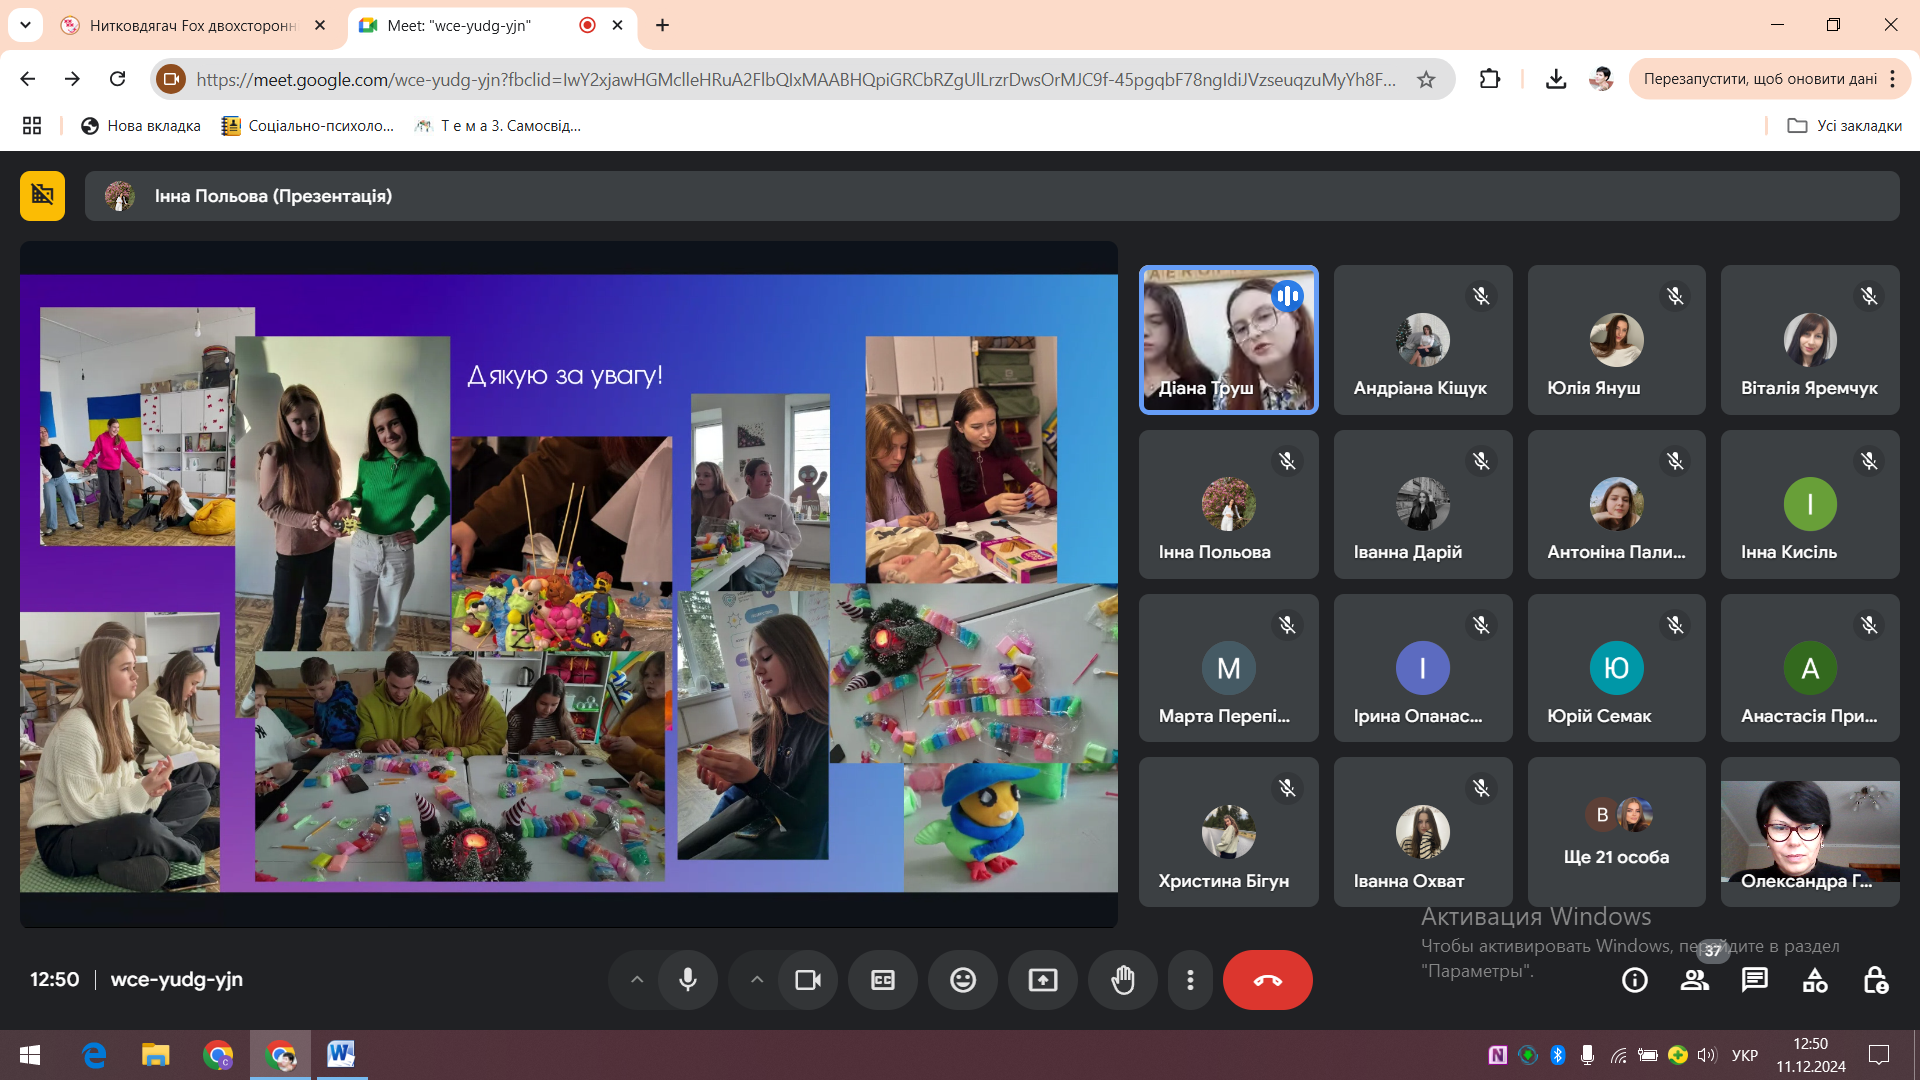
Task: Expand the audio settings arrow beside the microphone
Action: (x=637, y=980)
